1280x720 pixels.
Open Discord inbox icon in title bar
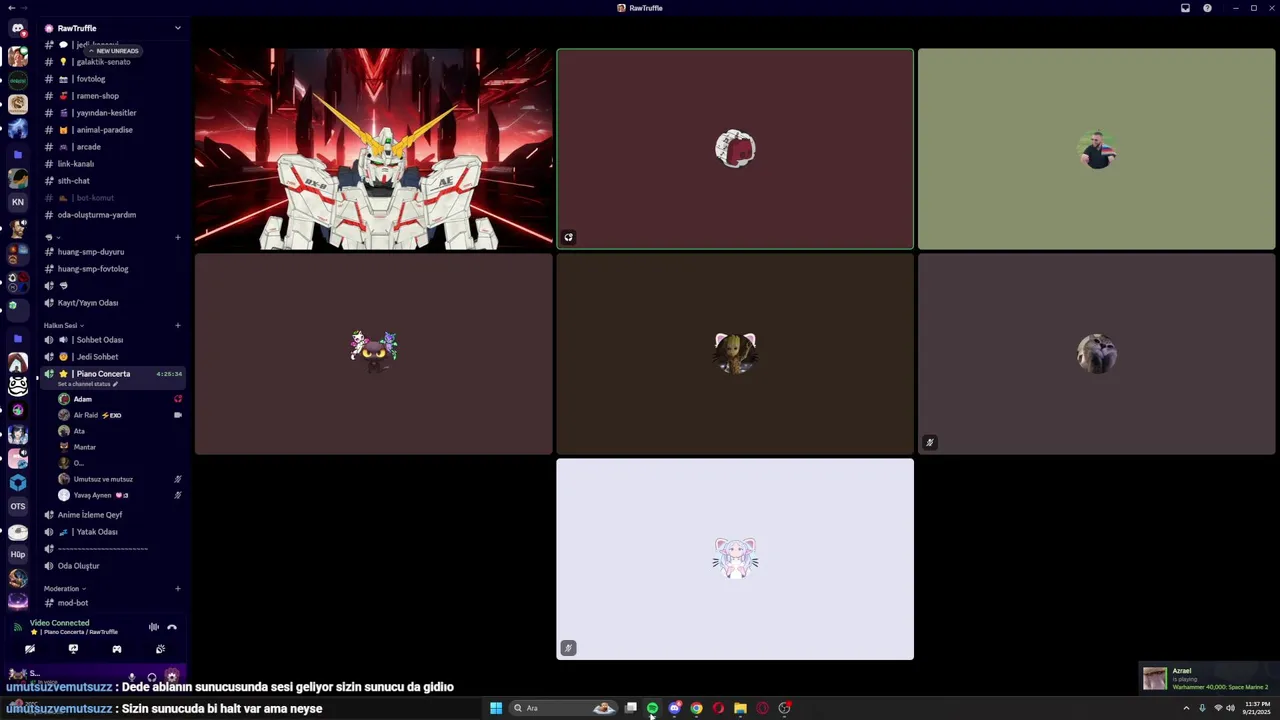[x=1185, y=8]
